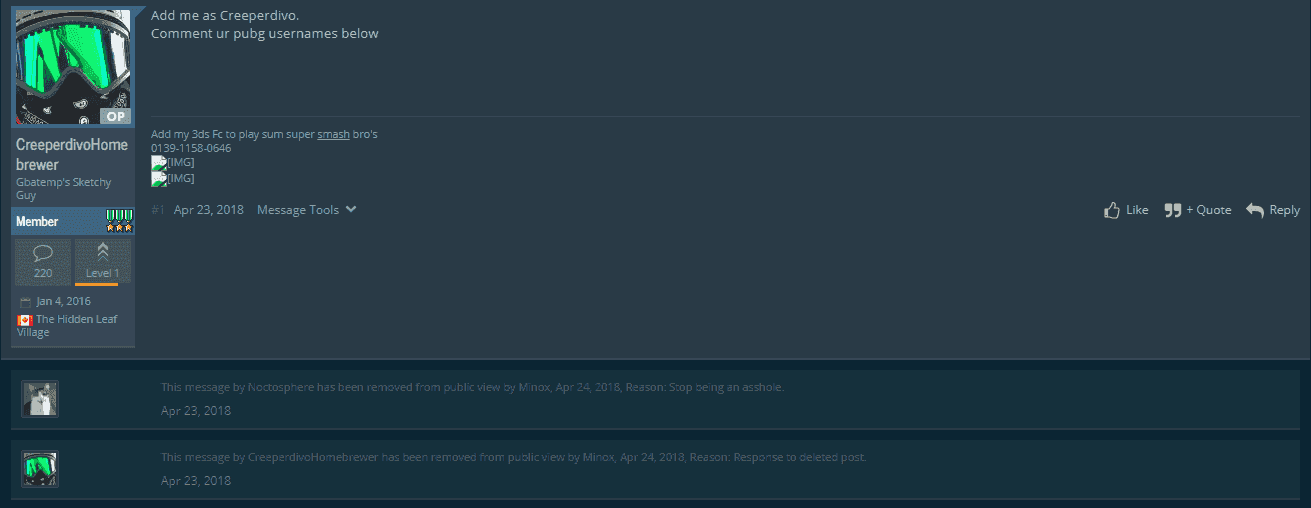This screenshot has height=508, width=1311.
Task: Click the "Add me as Creeperdivo." line
Action: pos(225,16)
